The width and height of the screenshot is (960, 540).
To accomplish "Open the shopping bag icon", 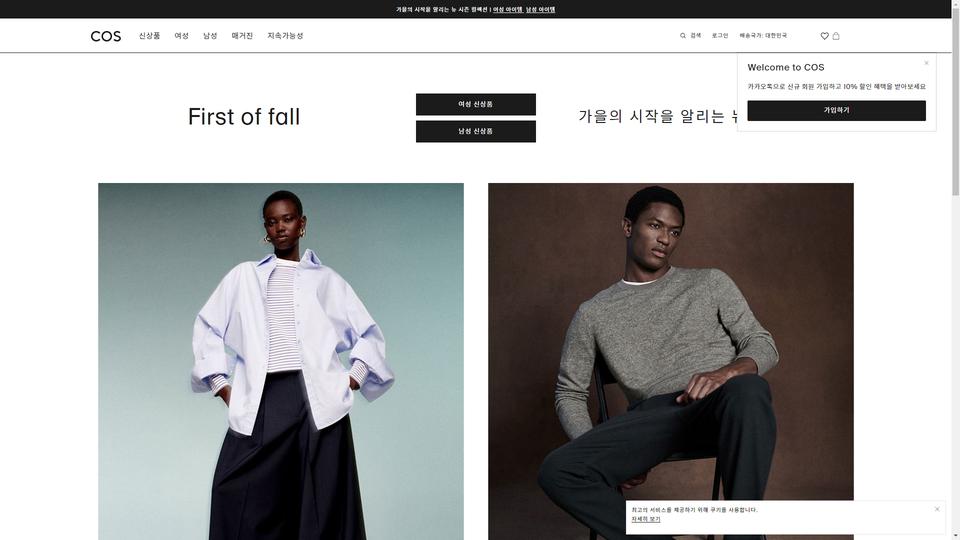I will coord(836,36).
